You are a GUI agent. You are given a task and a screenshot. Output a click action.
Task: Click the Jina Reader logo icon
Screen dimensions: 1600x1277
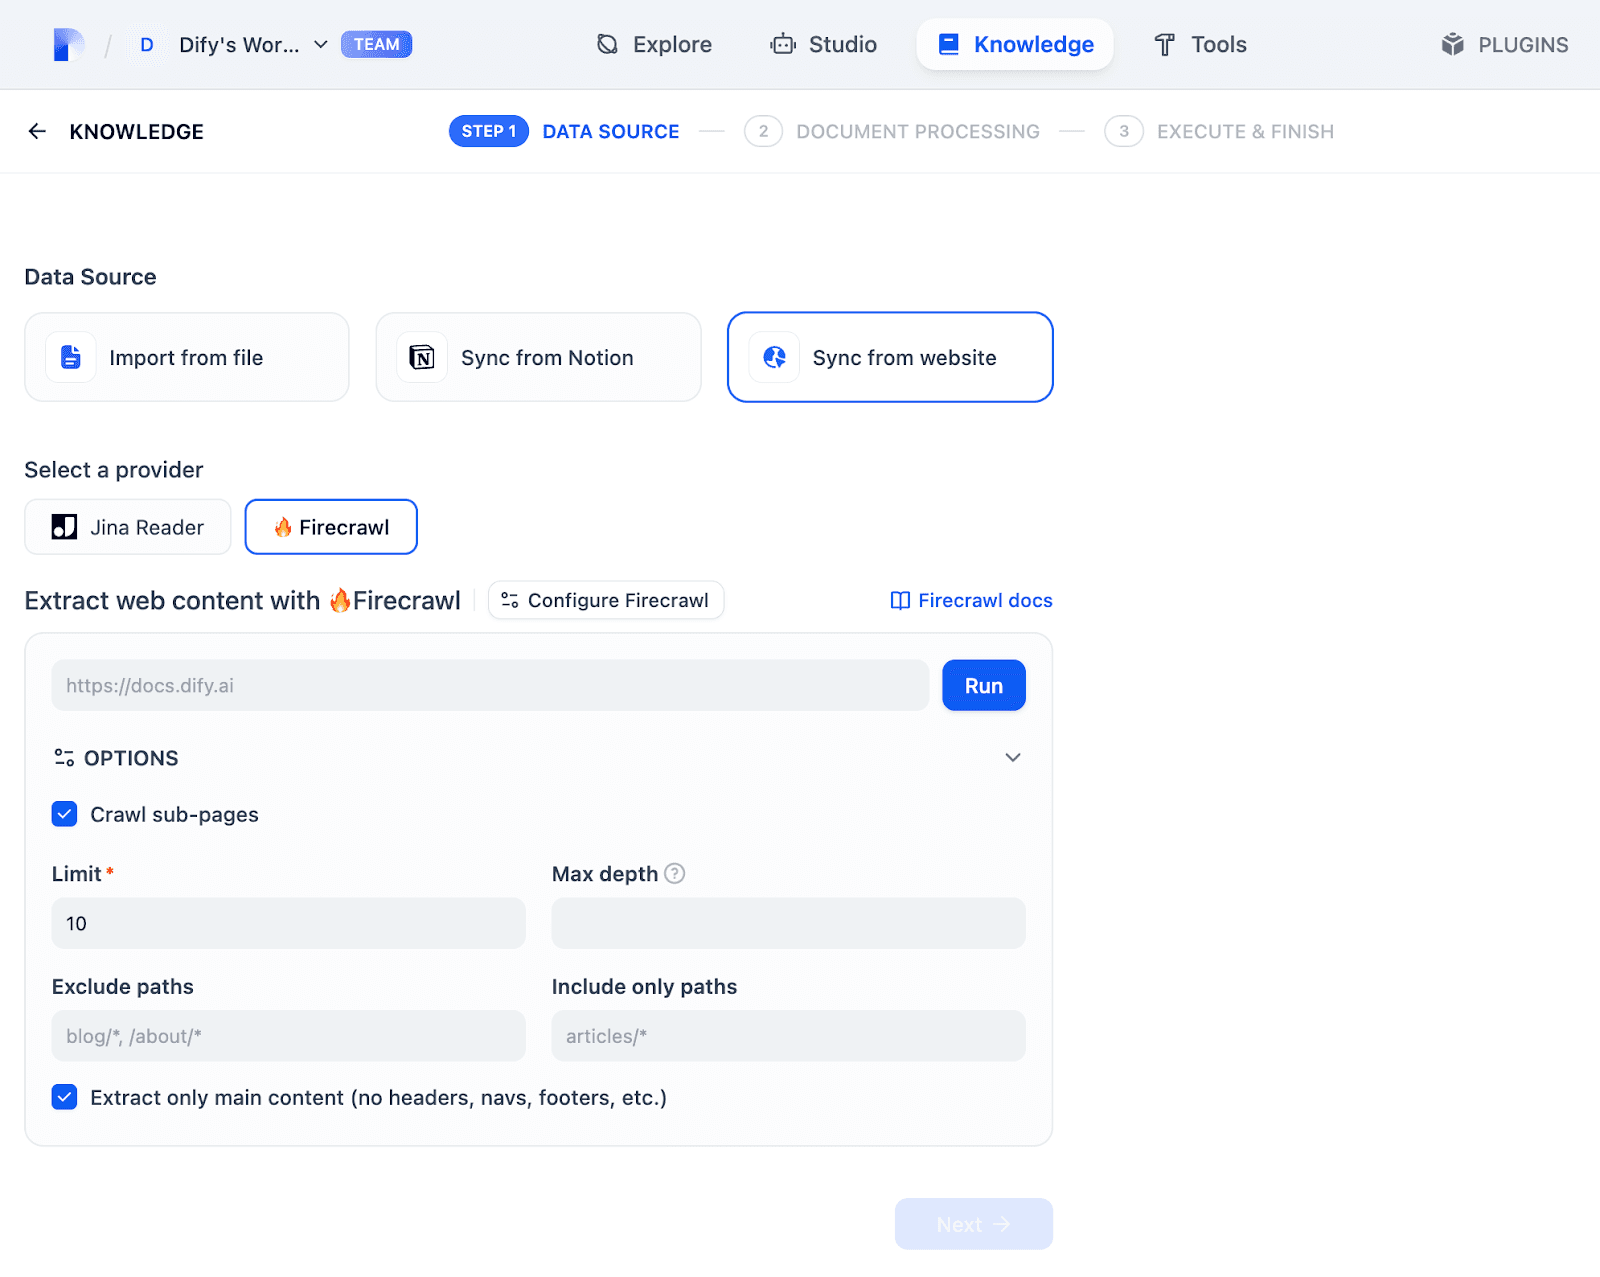(x=65, y=527)
